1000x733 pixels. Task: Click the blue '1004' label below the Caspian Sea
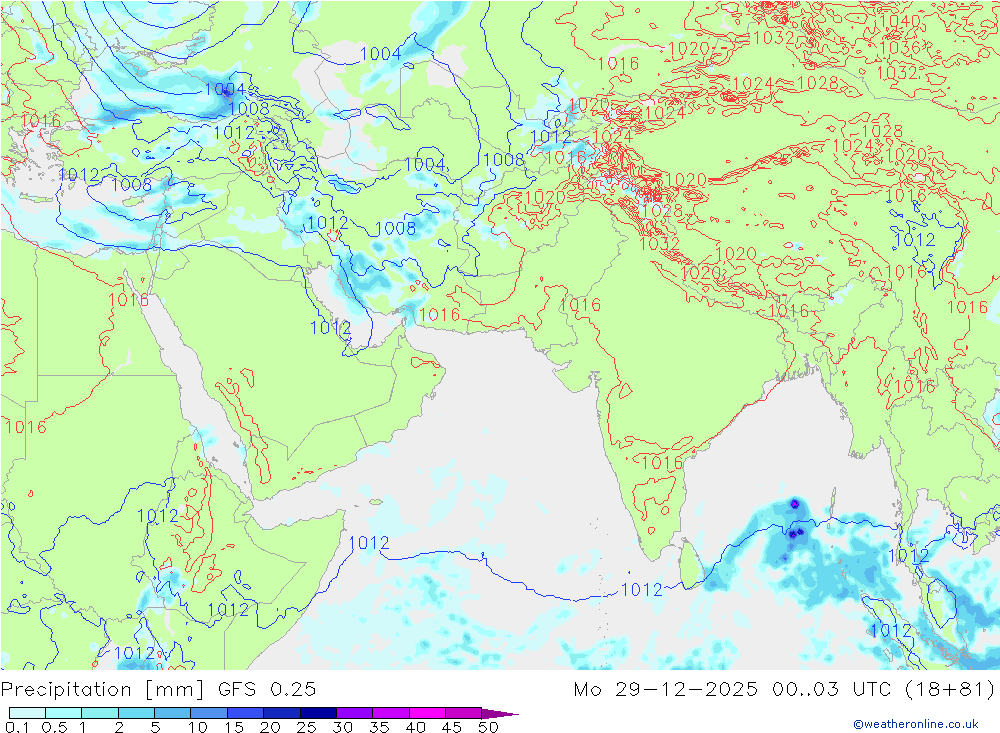(x=425, y=164)
